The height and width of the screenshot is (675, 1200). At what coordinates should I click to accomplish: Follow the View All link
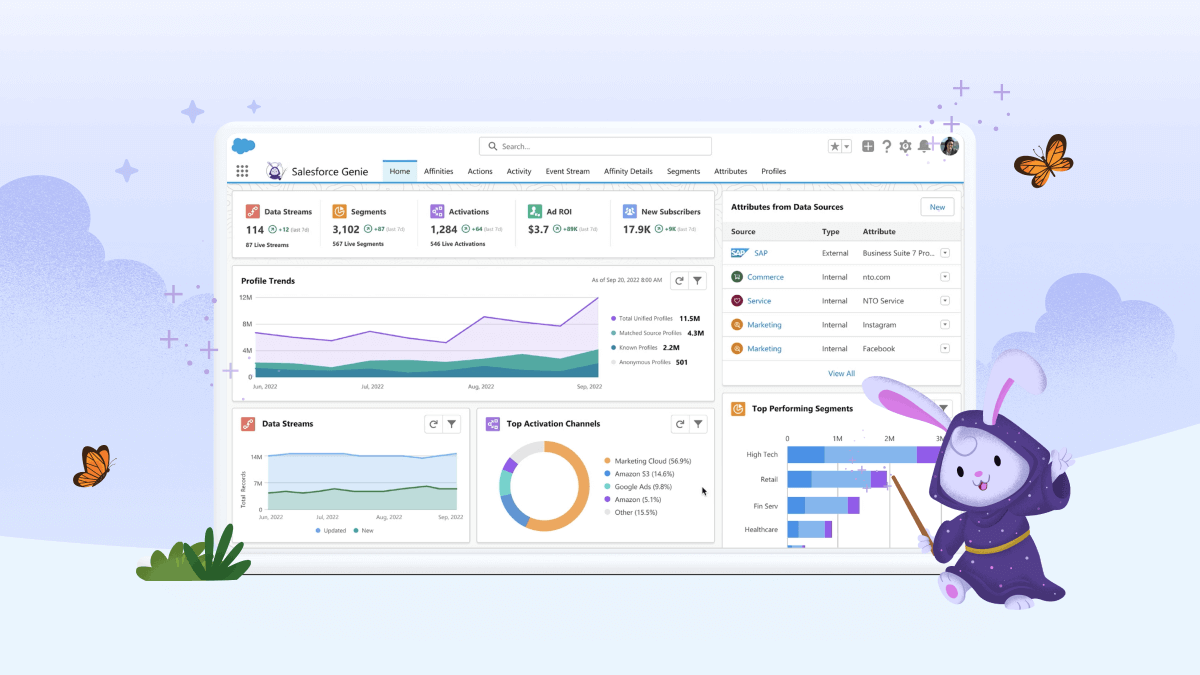coord(841,373)
